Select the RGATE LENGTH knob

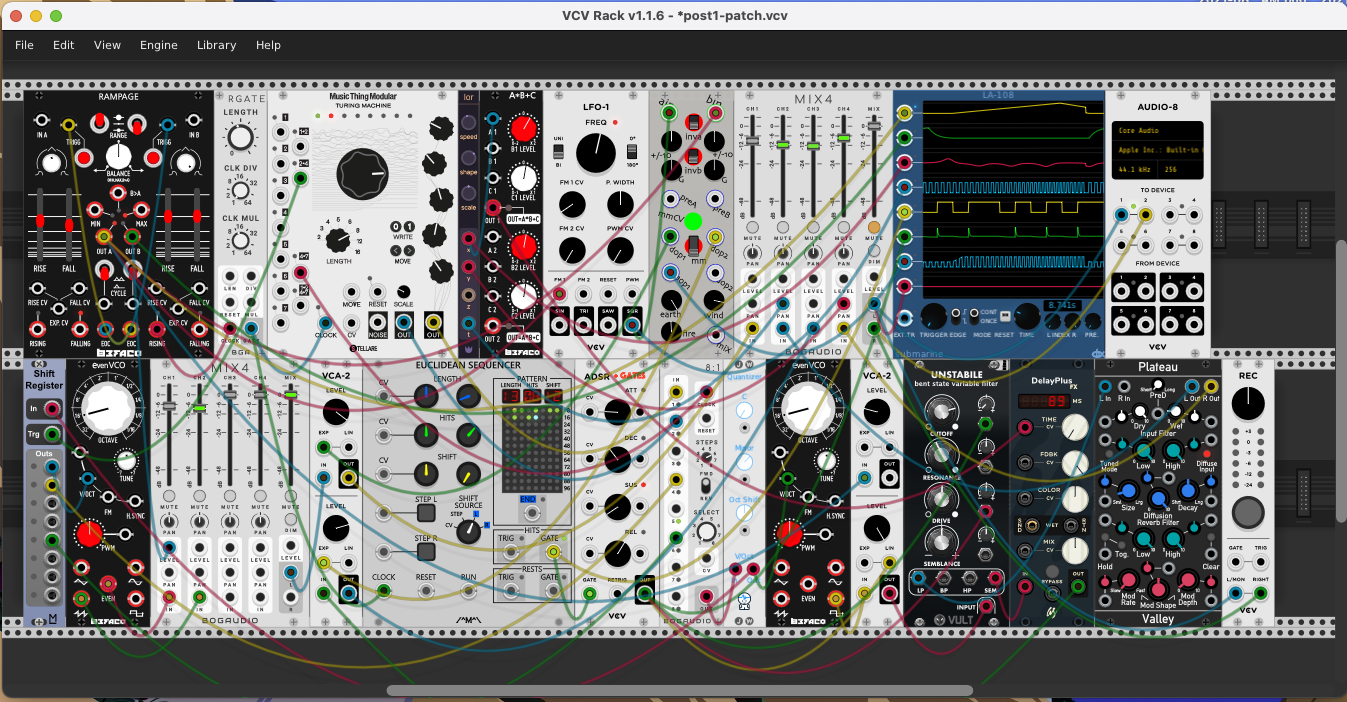point(241,135)
